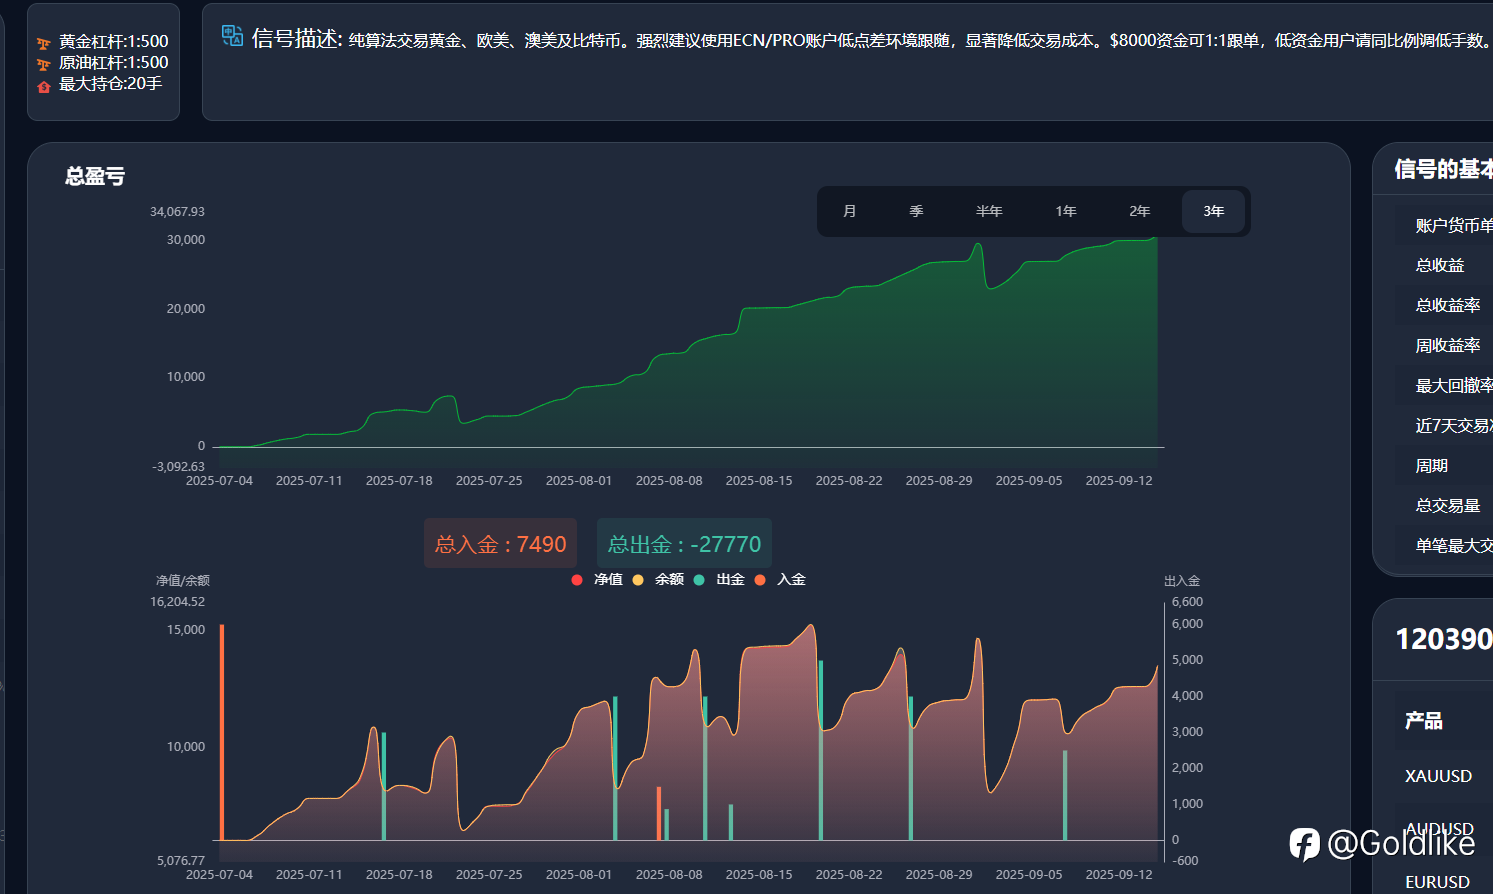Click the 5,076.77 minimum equity value label
Screen dimensions: 1493x894
[181, 861]
